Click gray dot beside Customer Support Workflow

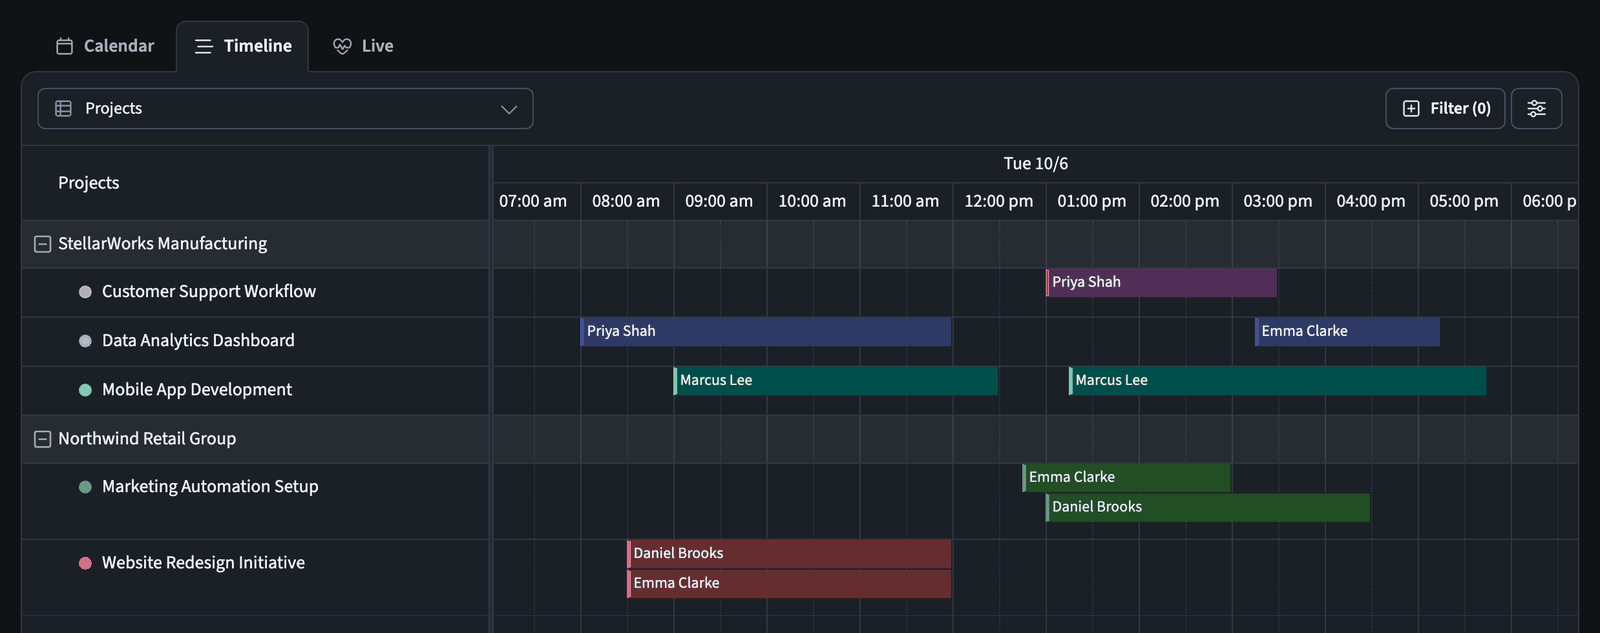(85, 292)
